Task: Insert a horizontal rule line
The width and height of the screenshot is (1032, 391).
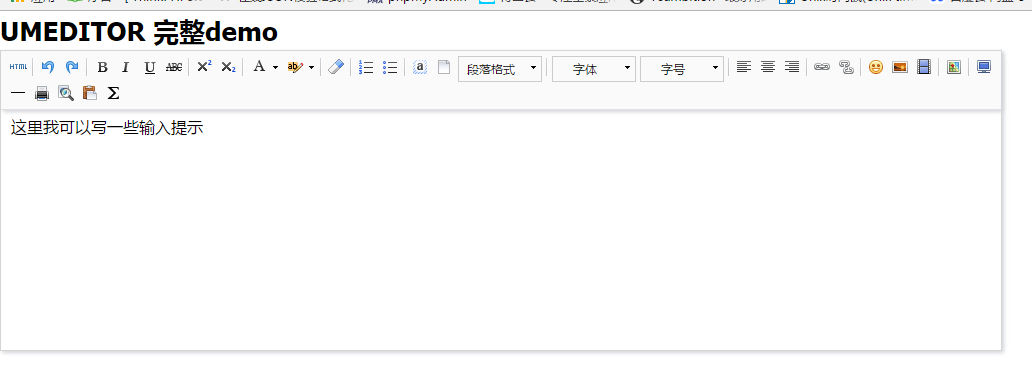Action: pos(18,93)
